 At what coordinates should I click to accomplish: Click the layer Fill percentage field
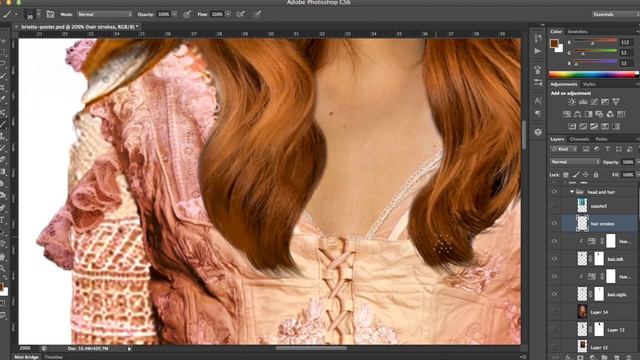tap(628, 175)
